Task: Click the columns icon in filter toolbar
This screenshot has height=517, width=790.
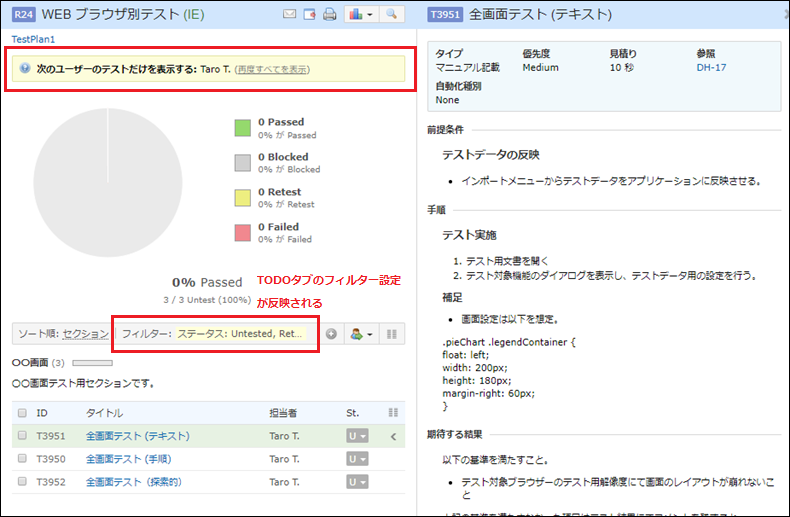Action: click(x=392, y=334)
